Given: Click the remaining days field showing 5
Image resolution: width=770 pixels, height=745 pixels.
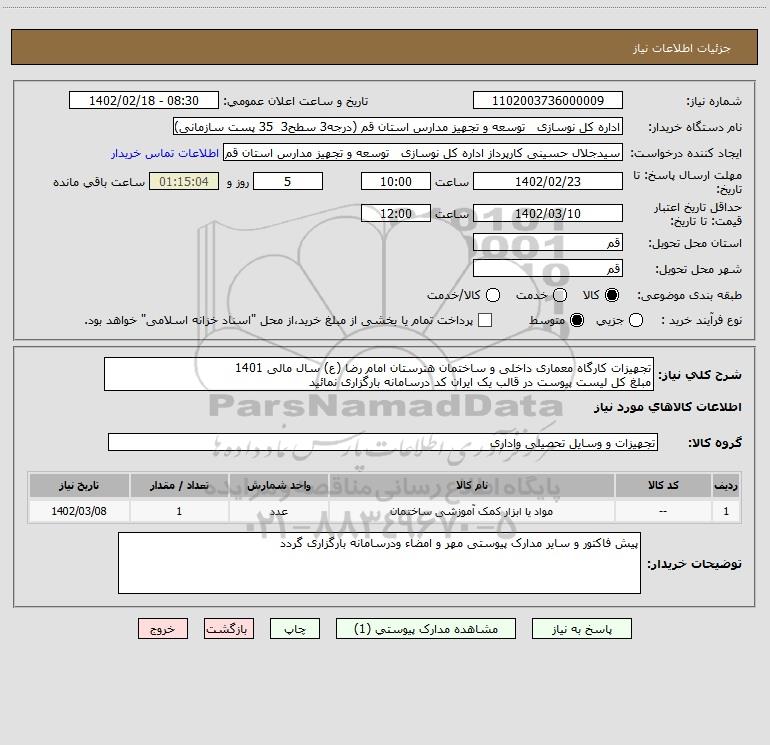Looking at the screenshot, I should [288, 181].
